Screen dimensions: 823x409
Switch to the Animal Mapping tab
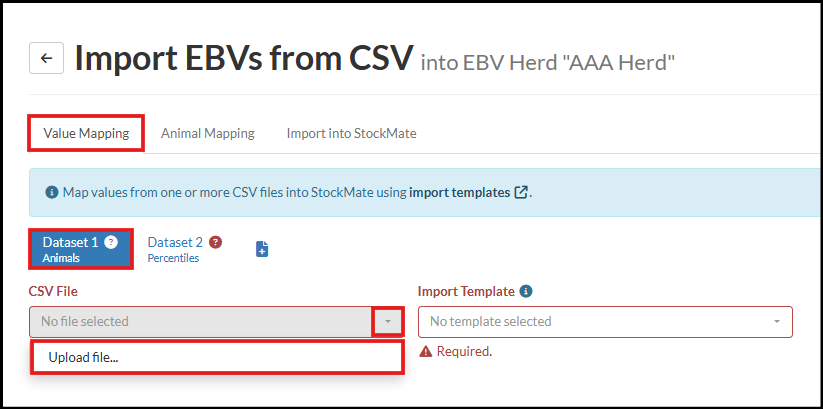tap(207, 133)
